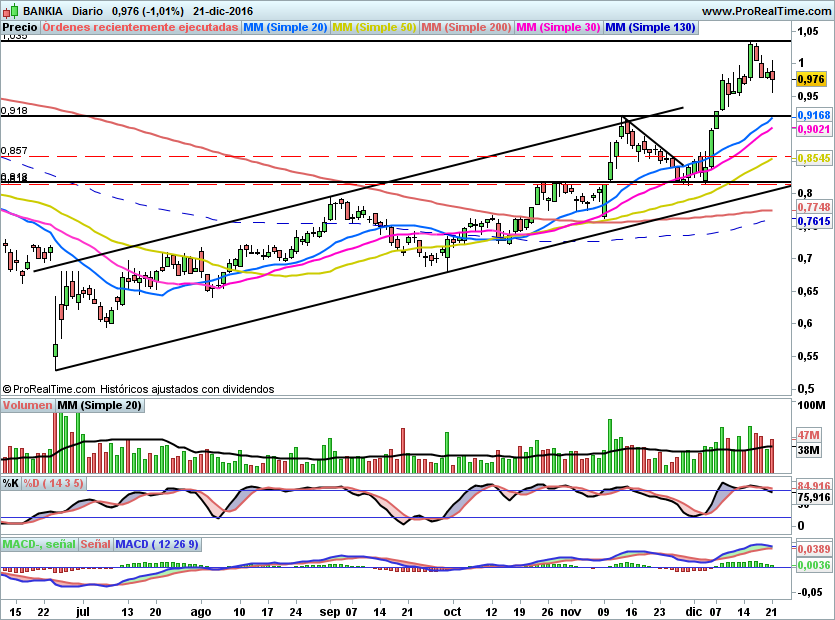This screenshot has height=620, width=835.
Task: Select the MACD (12 26 9) label
Action: [158, 544]
